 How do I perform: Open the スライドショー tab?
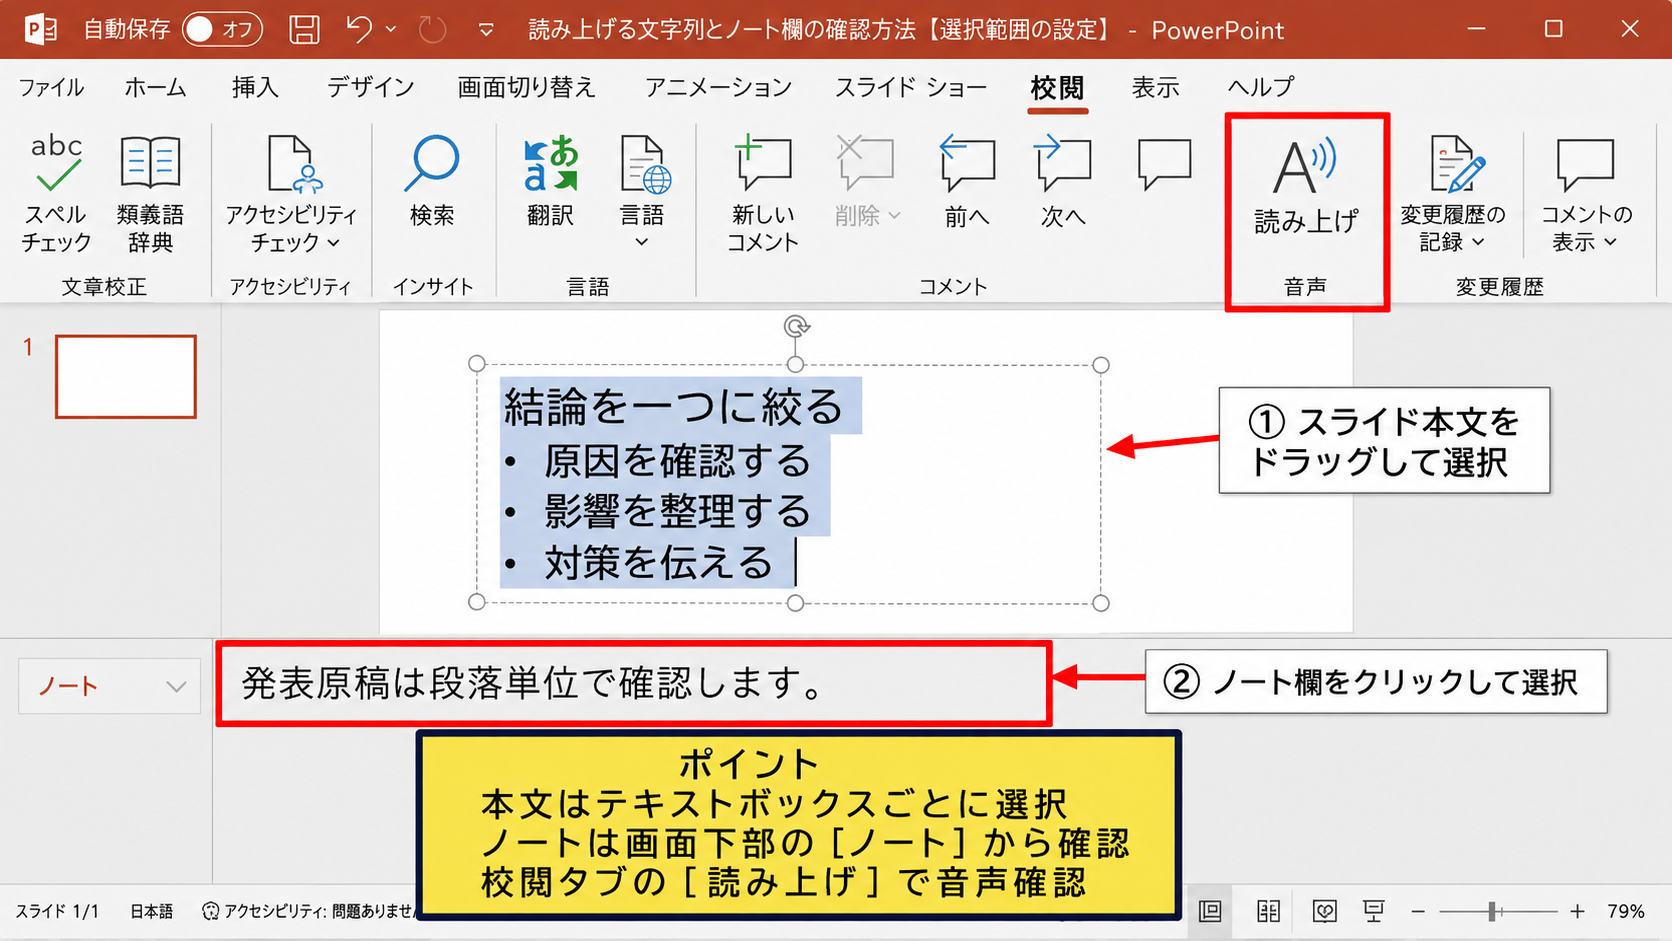pyautogui.click(x=911, y=87)
